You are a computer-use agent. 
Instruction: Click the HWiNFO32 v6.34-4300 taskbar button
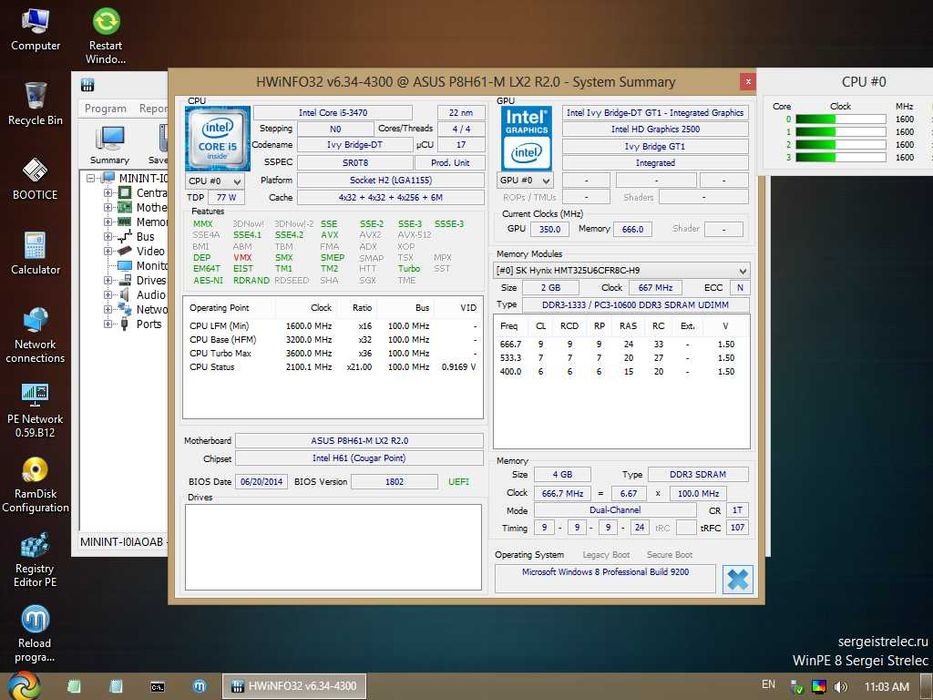pos(292,686)
